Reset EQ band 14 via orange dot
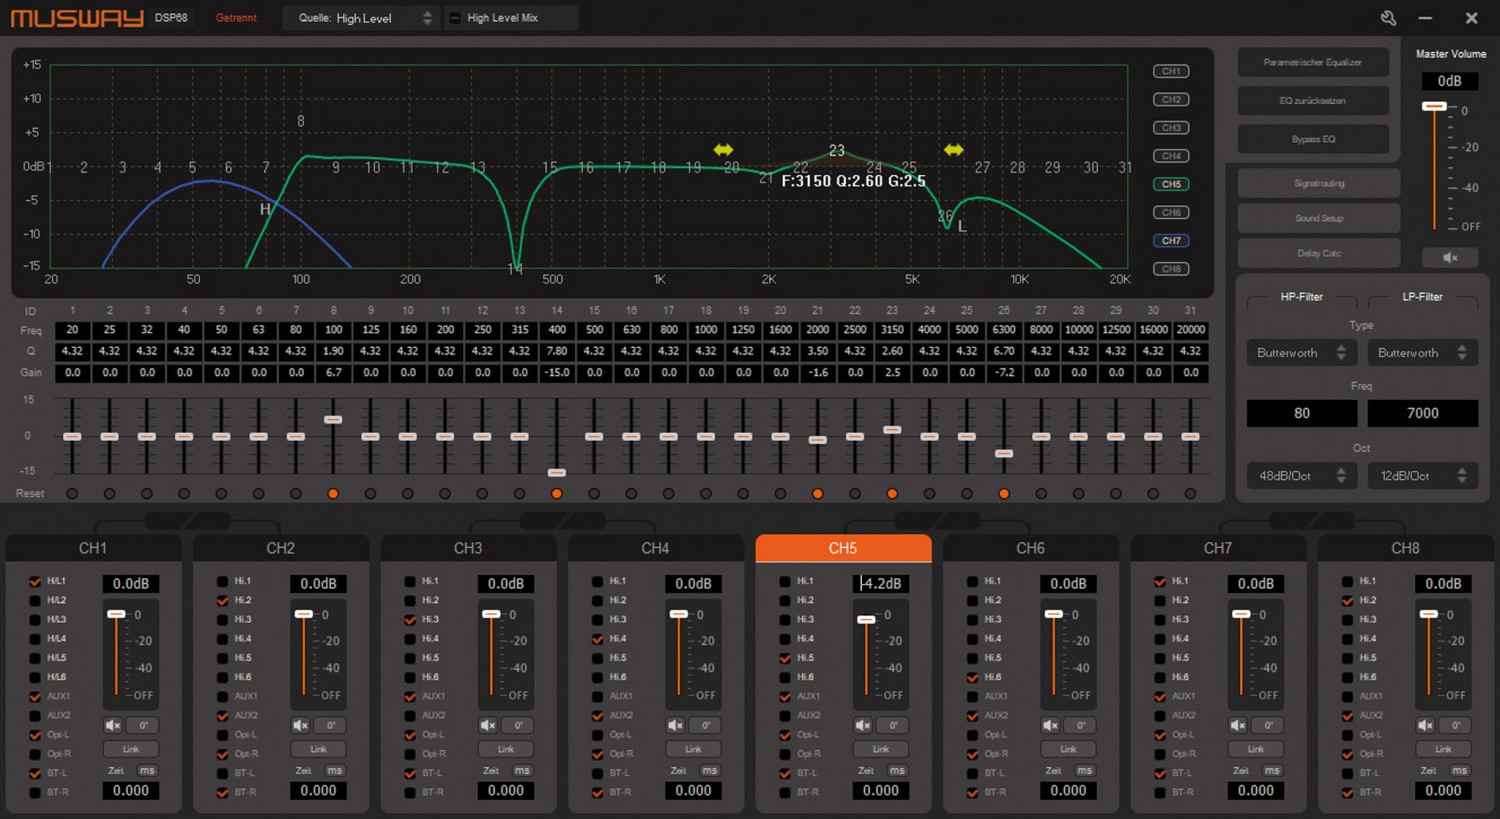The height and width of the screenshot is (819, 1500). click(x=557, y=494)
